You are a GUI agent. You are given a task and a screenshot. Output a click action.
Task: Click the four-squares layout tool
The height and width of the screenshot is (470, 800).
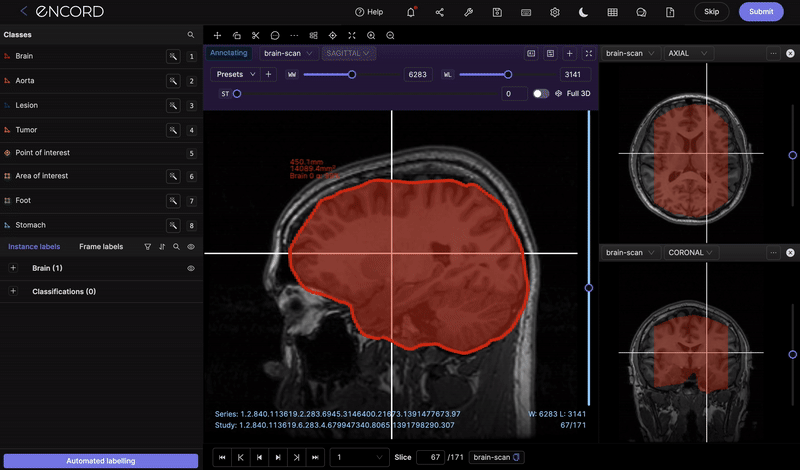coord(313,35)
